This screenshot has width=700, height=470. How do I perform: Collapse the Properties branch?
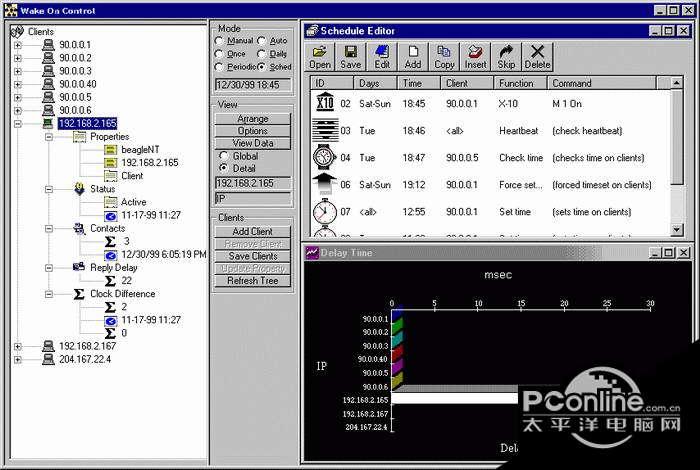(49, 137)
